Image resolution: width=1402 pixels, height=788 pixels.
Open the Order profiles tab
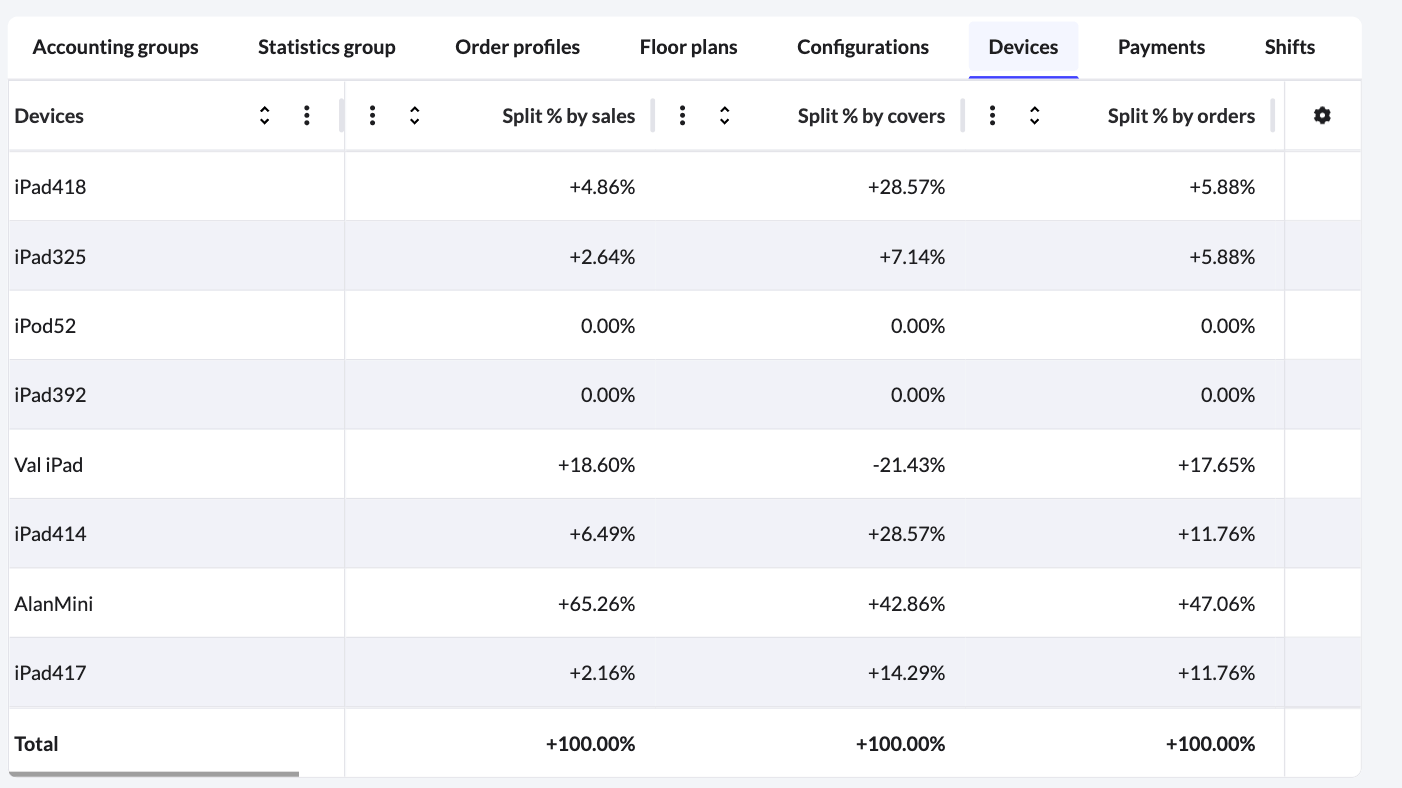[x=517, y=47]
